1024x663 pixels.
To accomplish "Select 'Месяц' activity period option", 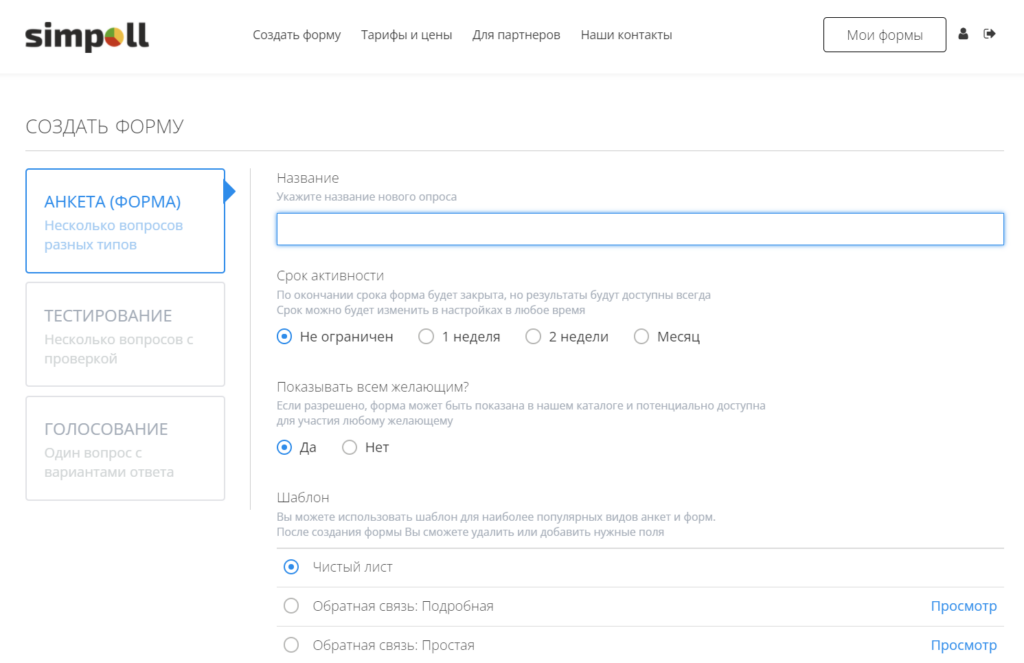I will pos(642,337).
